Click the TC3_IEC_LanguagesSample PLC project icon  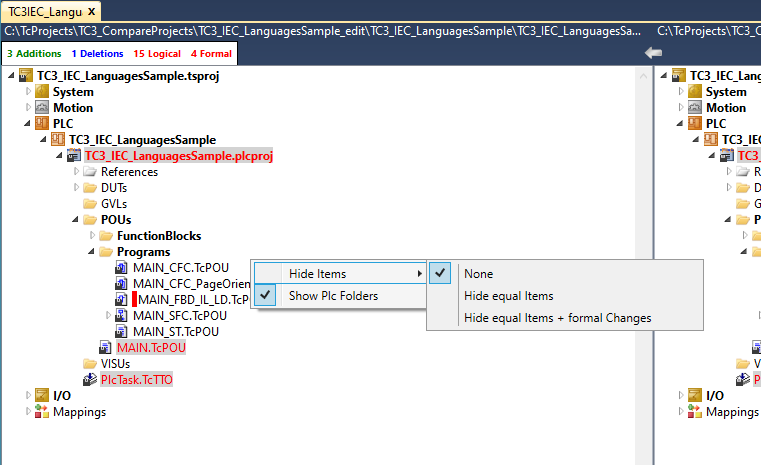point(58,140)
